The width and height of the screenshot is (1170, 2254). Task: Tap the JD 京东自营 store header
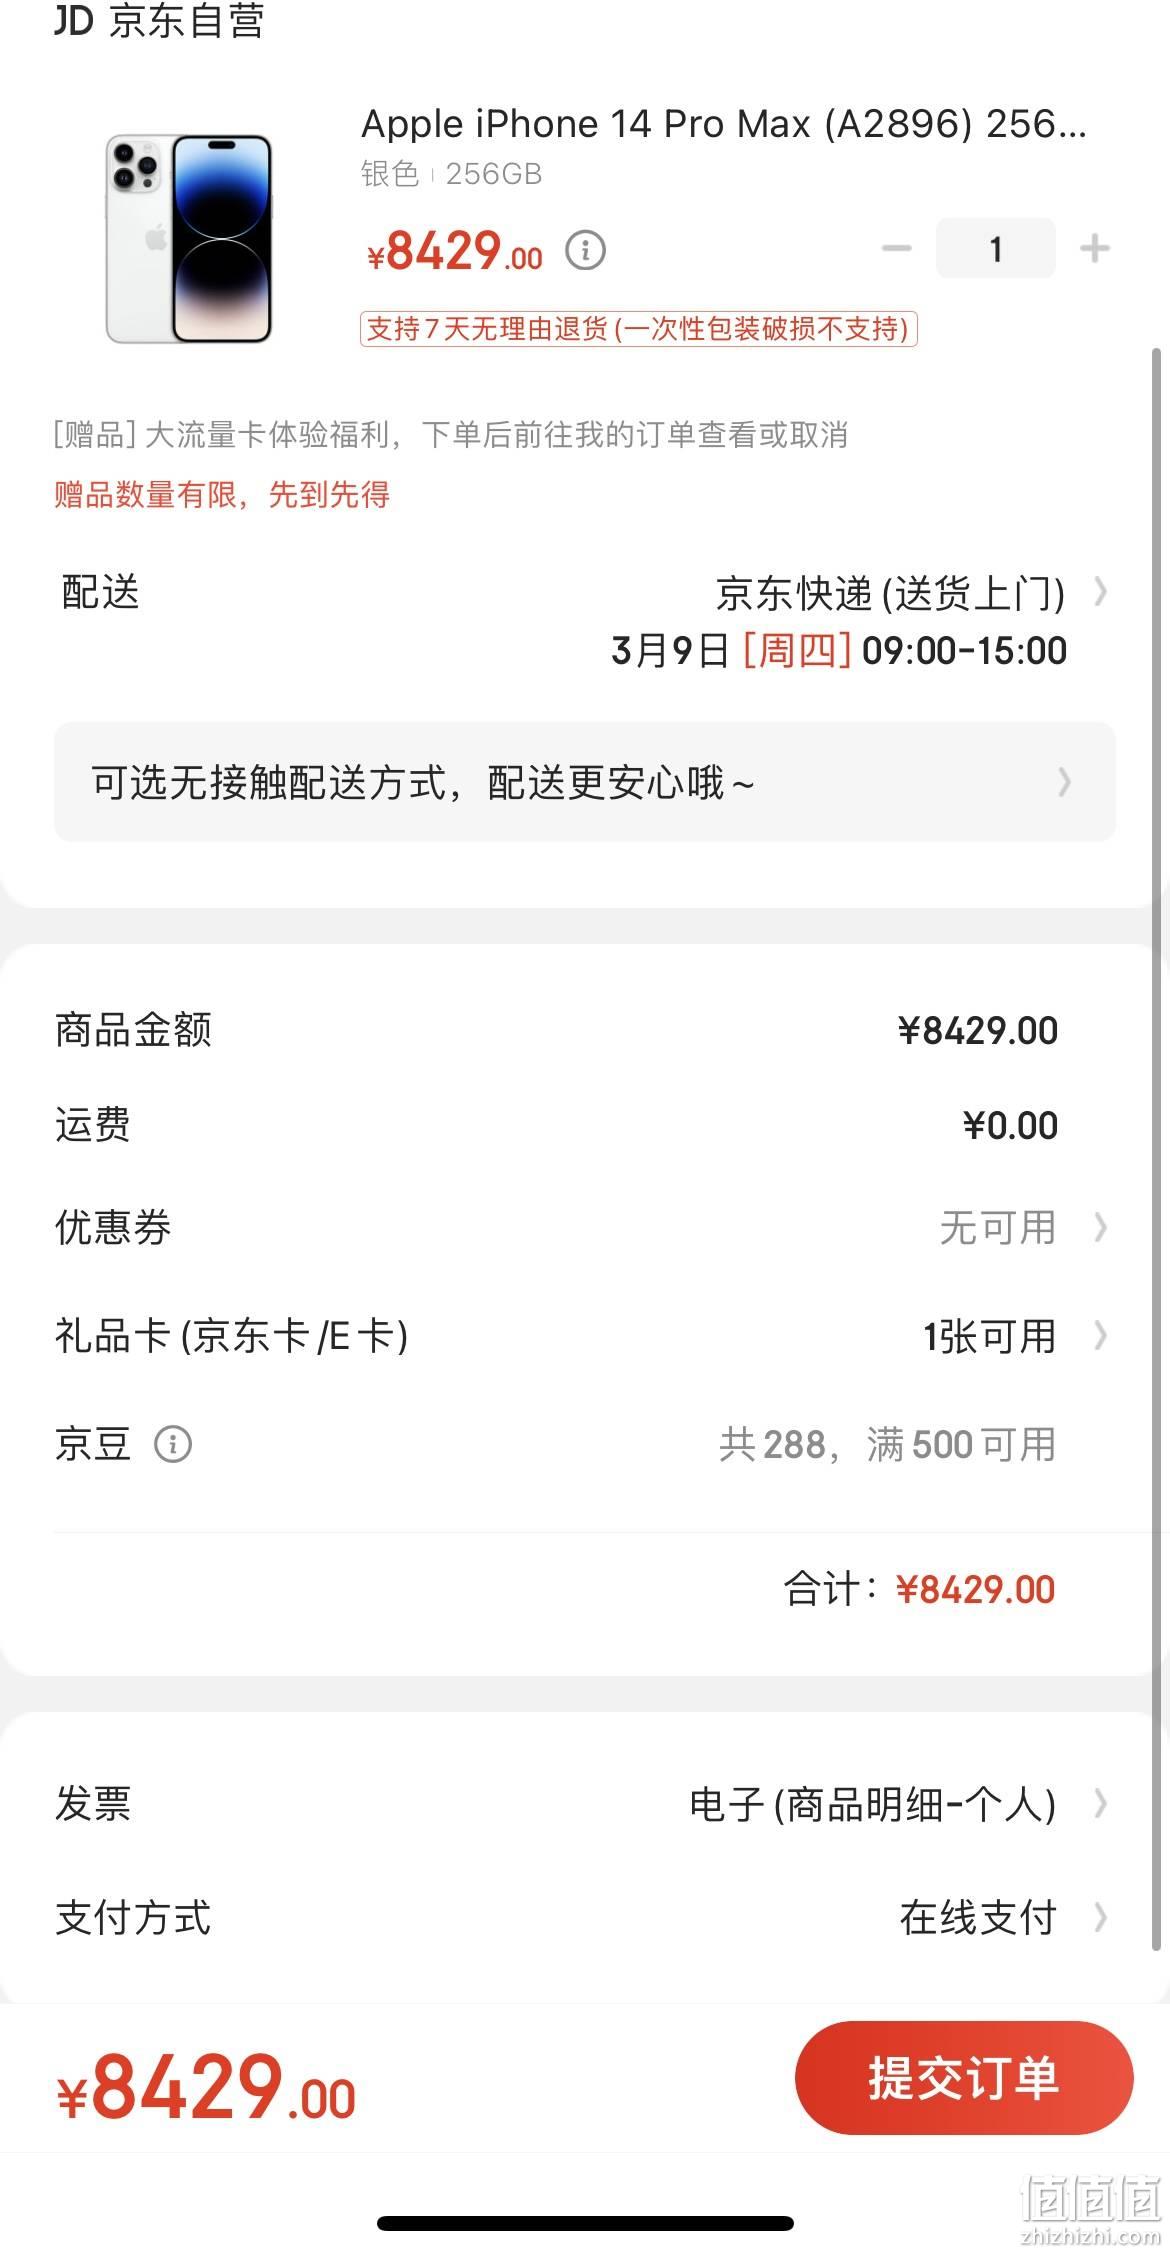160,20
